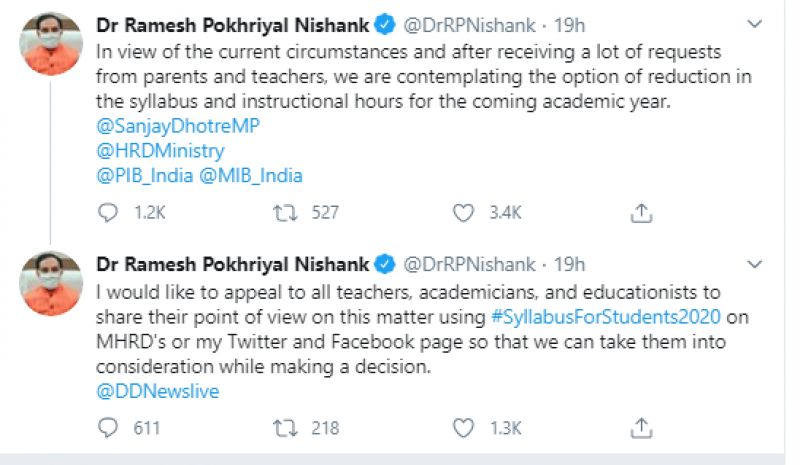
Task: Share the second tweet mentioning DDNewslive
Action: point(642,428)
